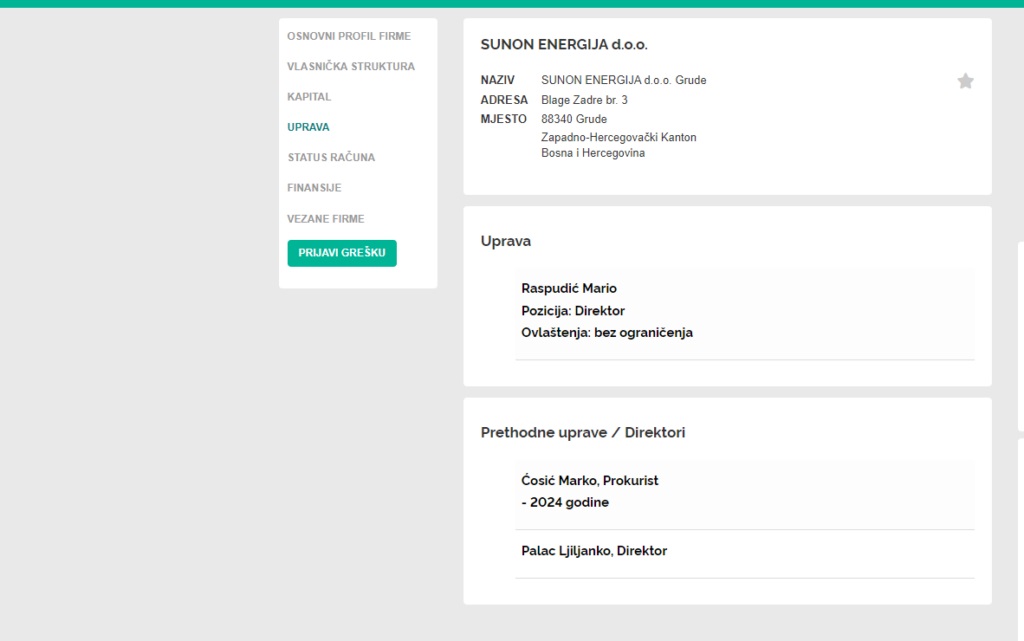
Task: Select the address text Blage Zadre br. 3
Action: tap(584, 100)
